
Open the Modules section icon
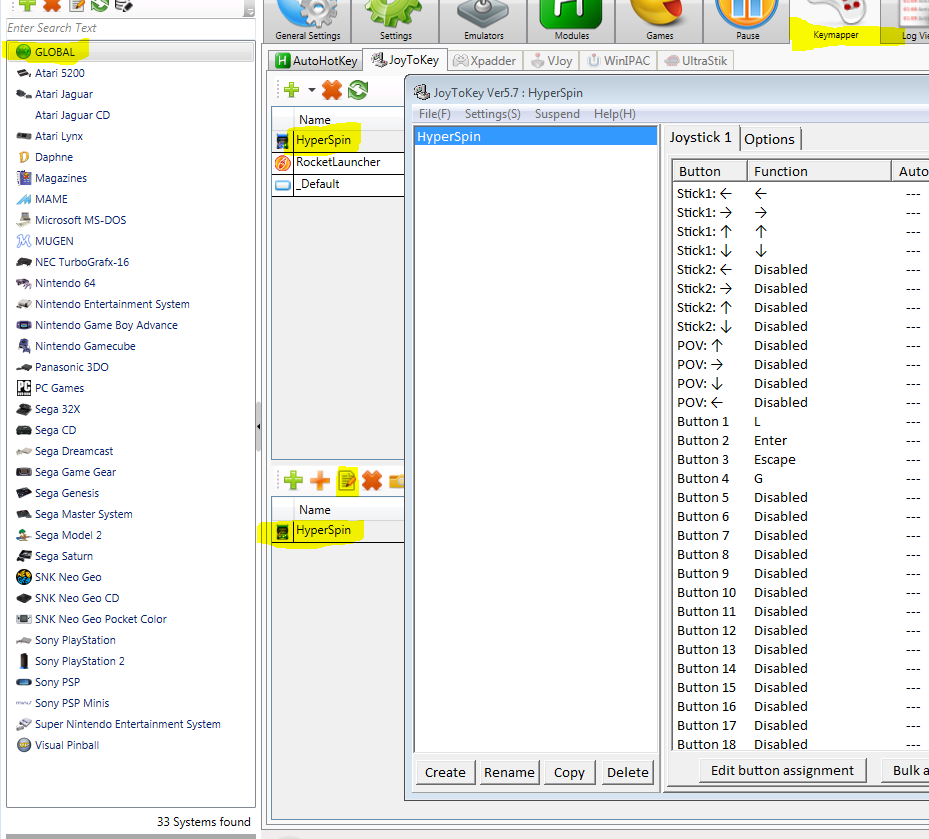pos(571,20)
